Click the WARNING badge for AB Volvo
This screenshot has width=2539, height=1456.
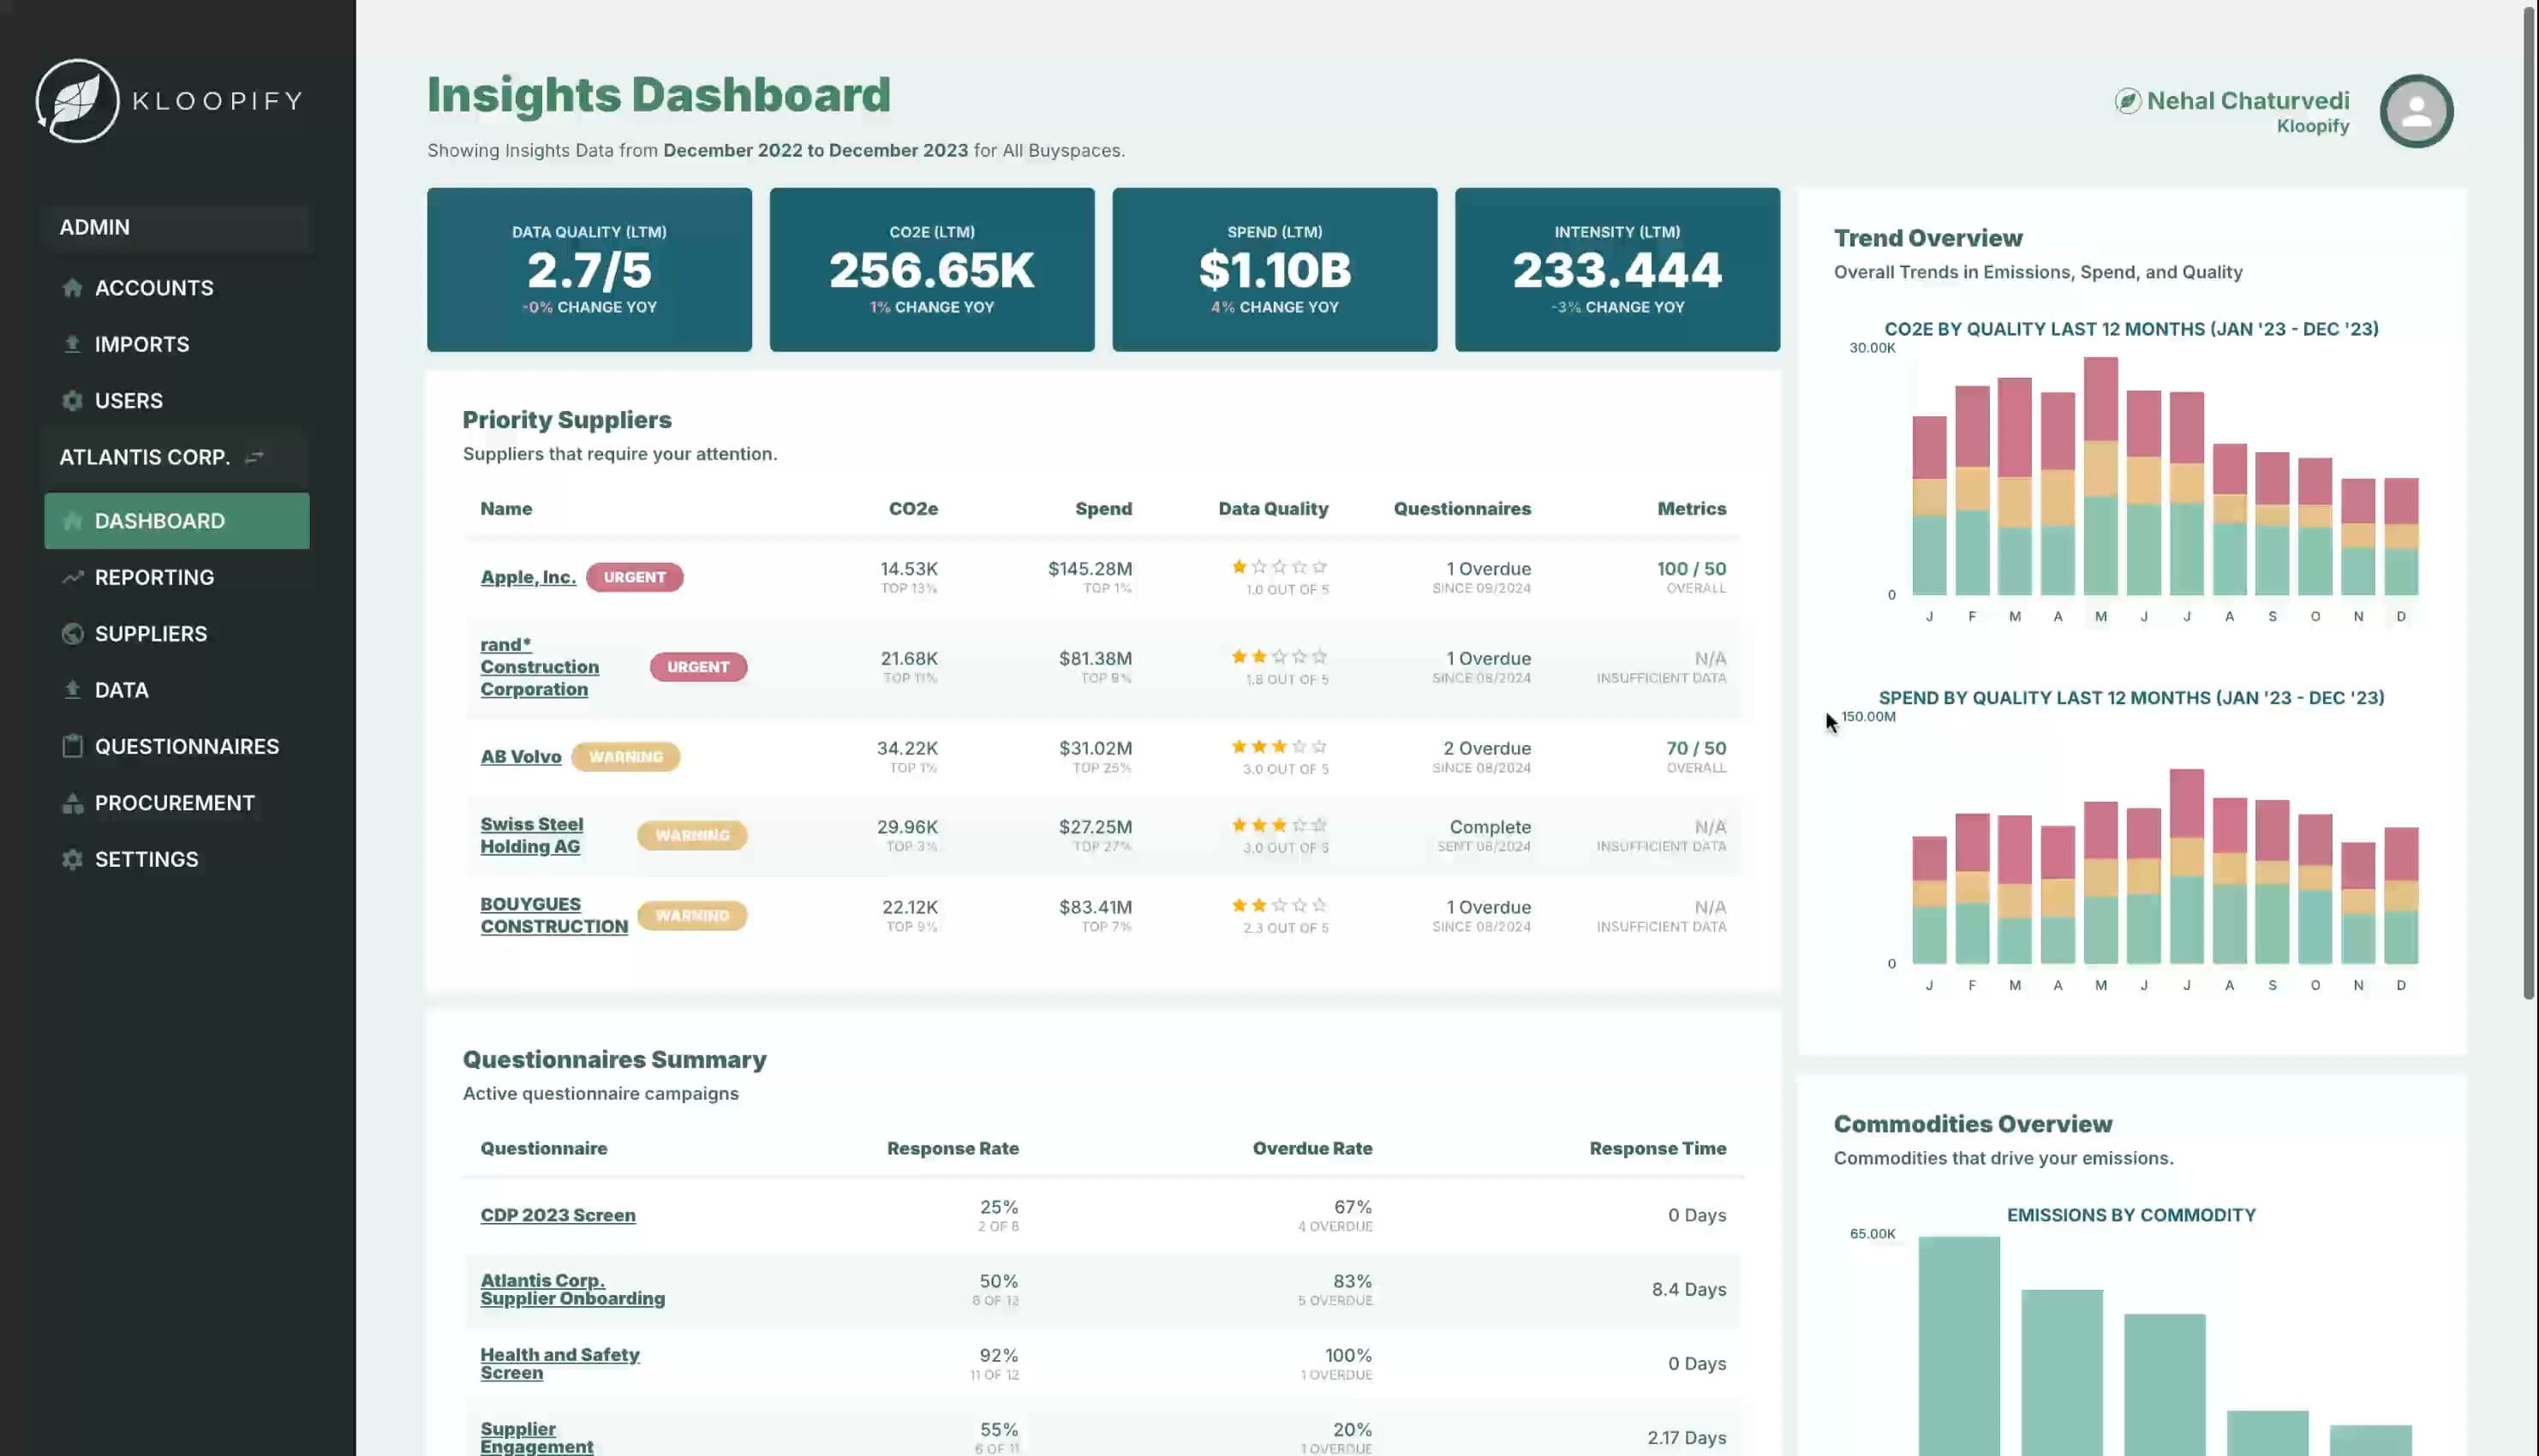[626, 757]
